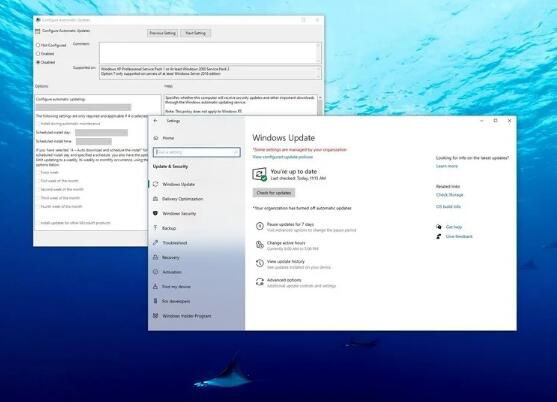Tick the Every week checkbox

(x=38, y=172)
